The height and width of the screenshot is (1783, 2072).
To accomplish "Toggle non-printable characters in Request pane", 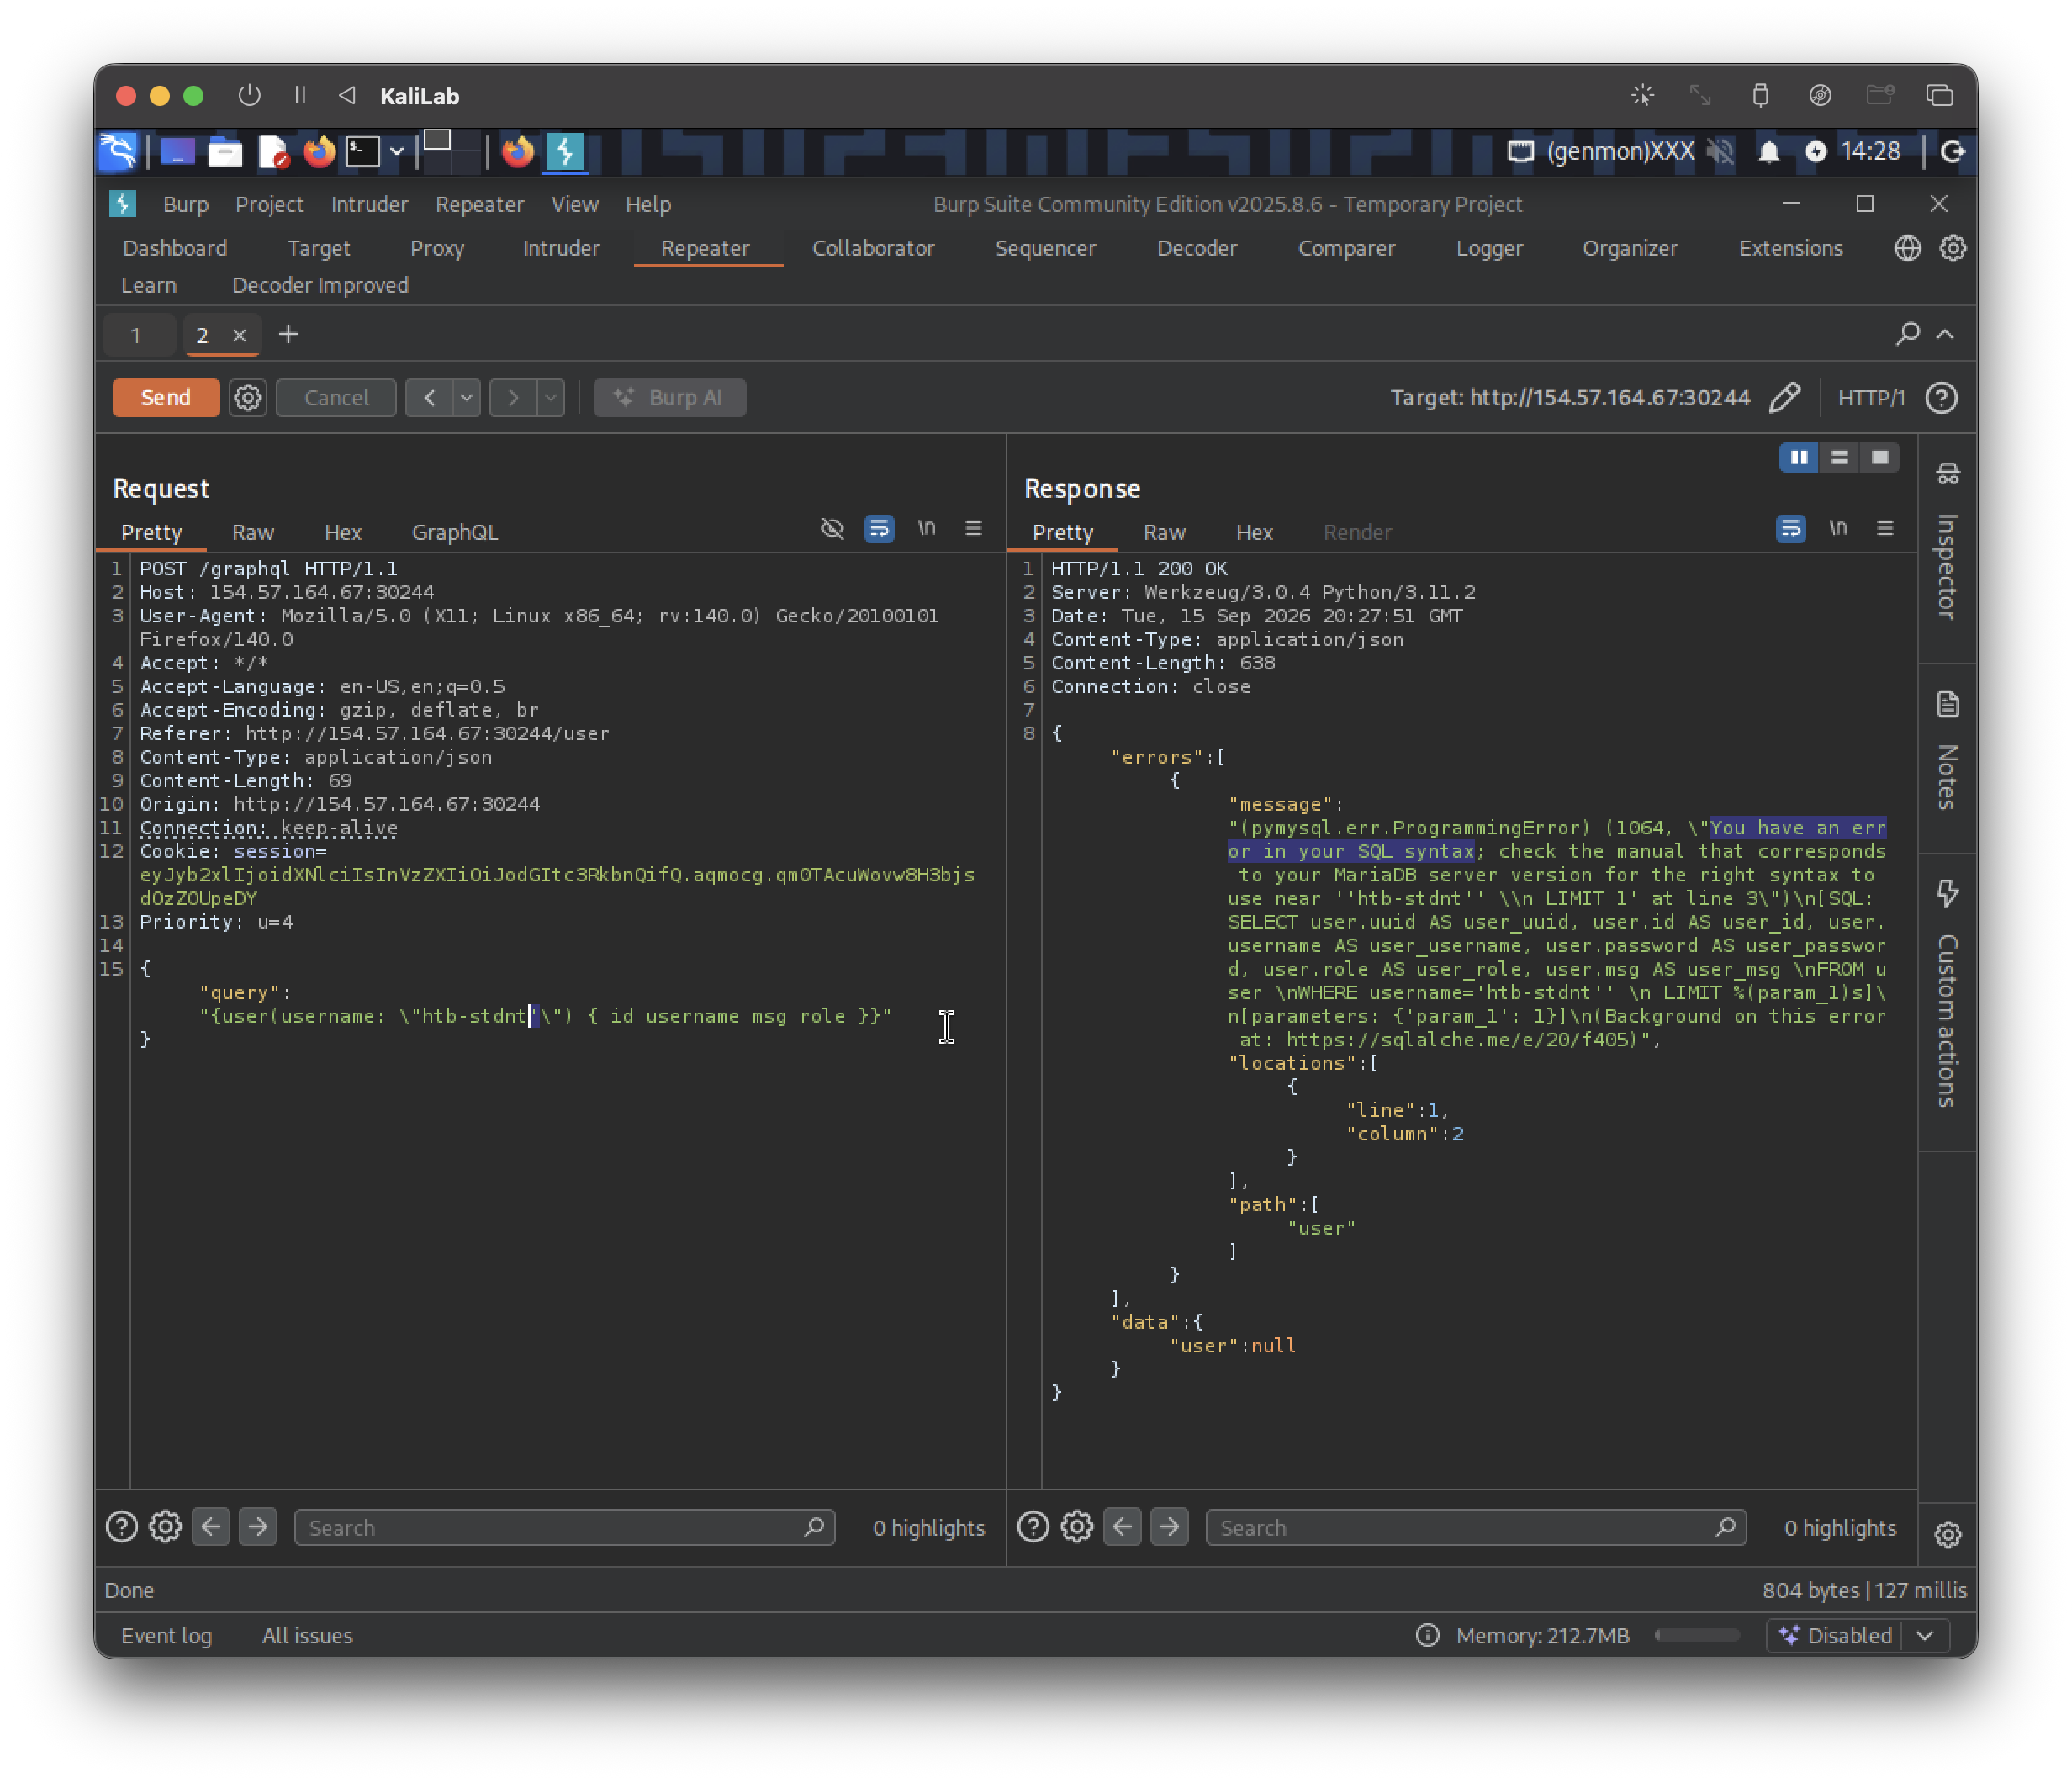I will (x=927, y=528).
